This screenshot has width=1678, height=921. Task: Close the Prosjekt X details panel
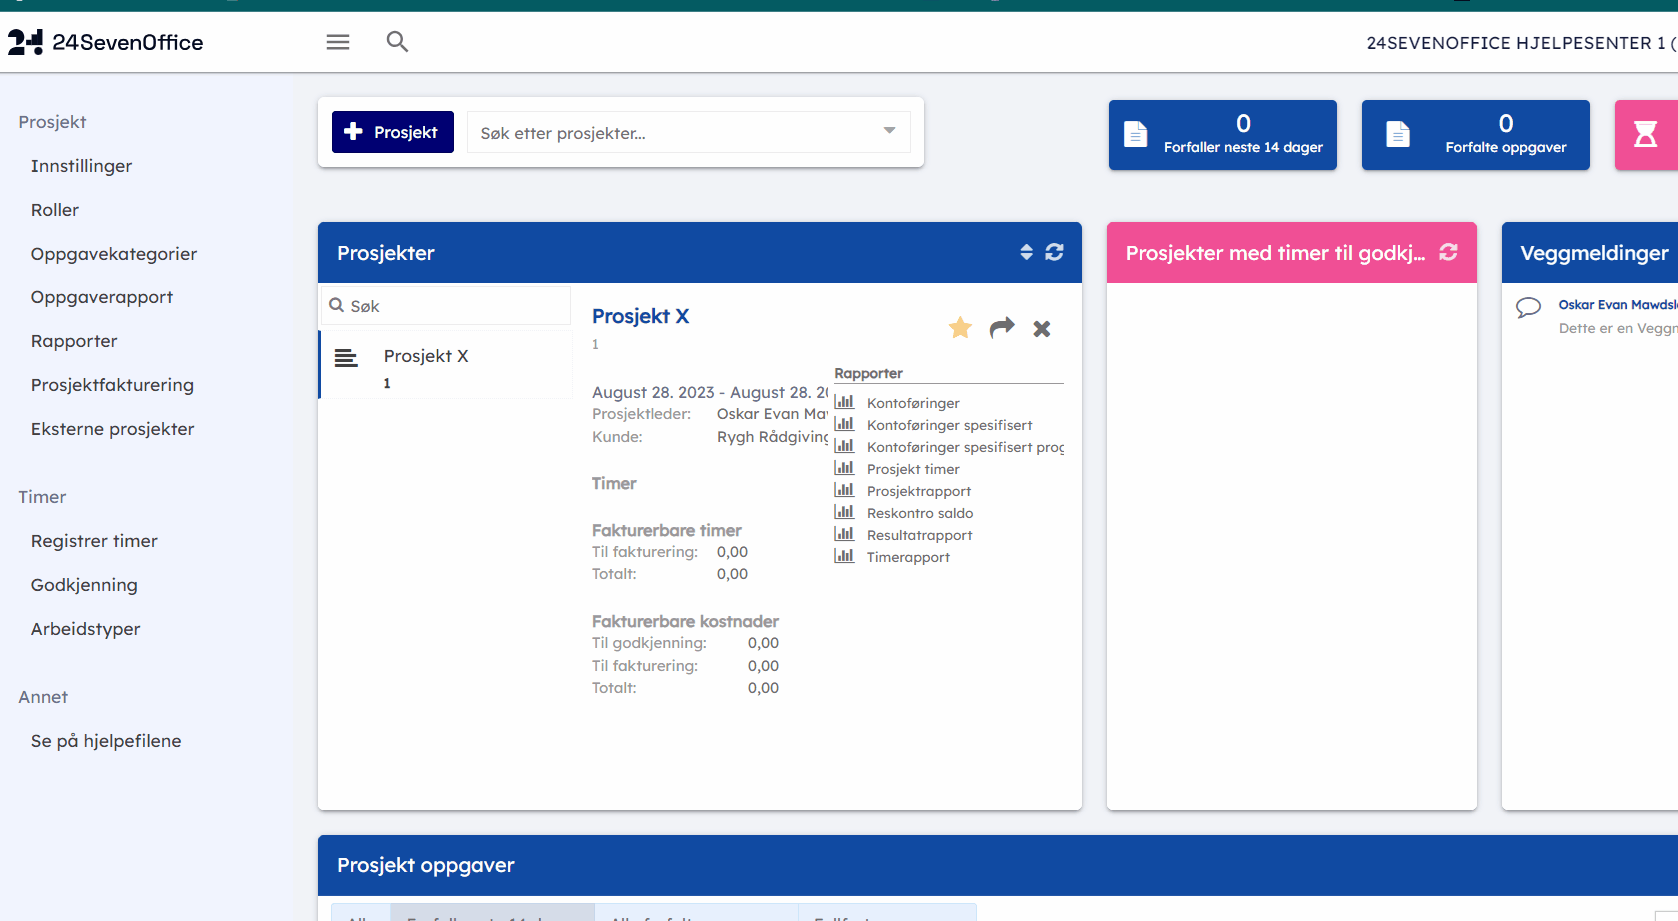click(1041, 329)
